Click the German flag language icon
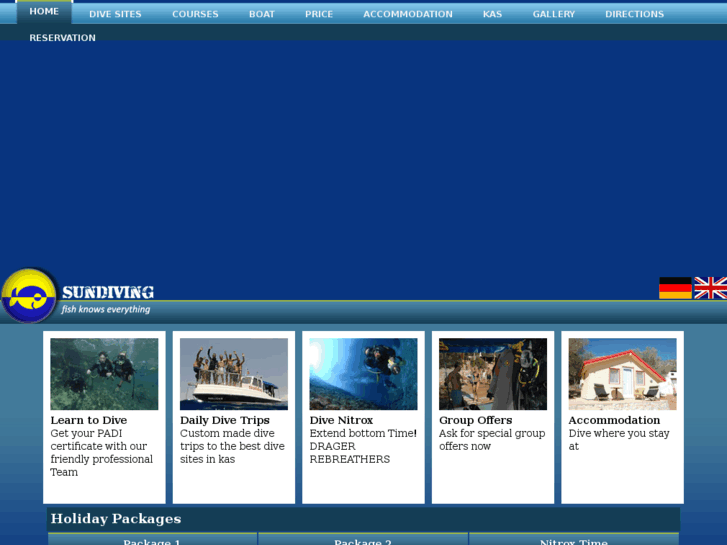Image resolution: width=727 pixels, height=545 pixels. pyautogui.click(x=675, y=288)
